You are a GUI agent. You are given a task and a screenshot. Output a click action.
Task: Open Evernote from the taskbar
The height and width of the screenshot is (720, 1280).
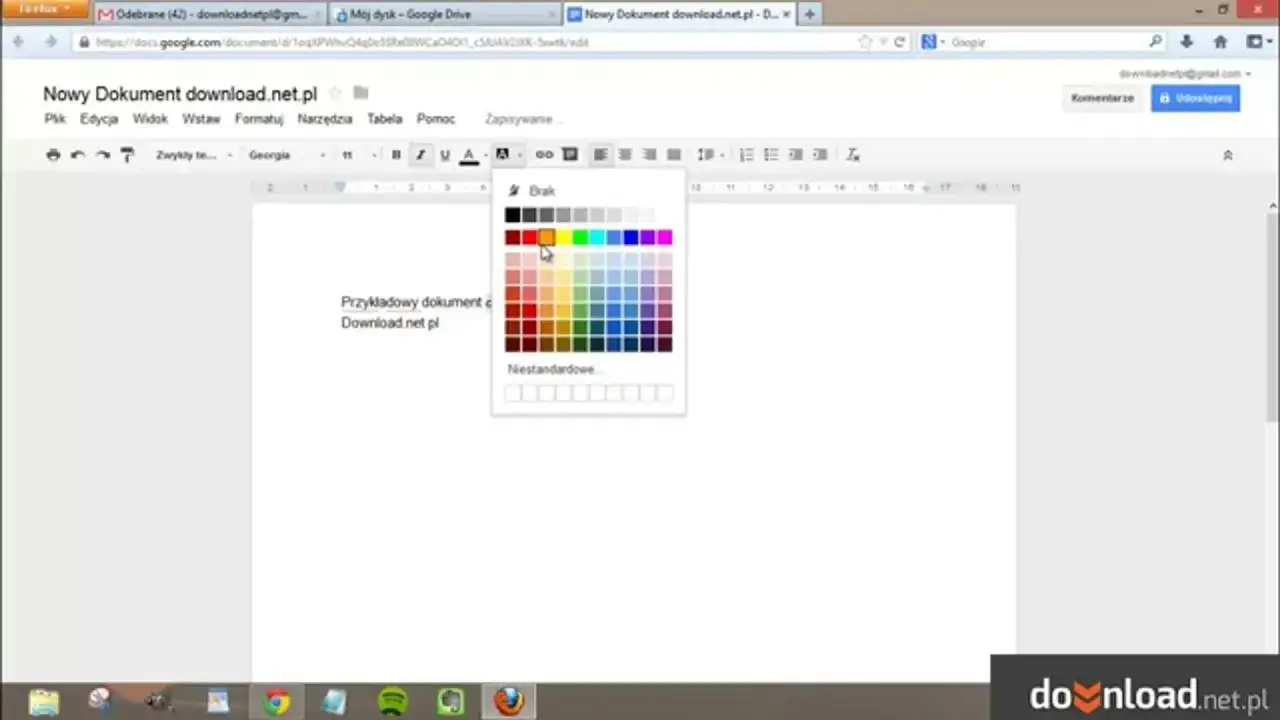(x=451, y=702)
